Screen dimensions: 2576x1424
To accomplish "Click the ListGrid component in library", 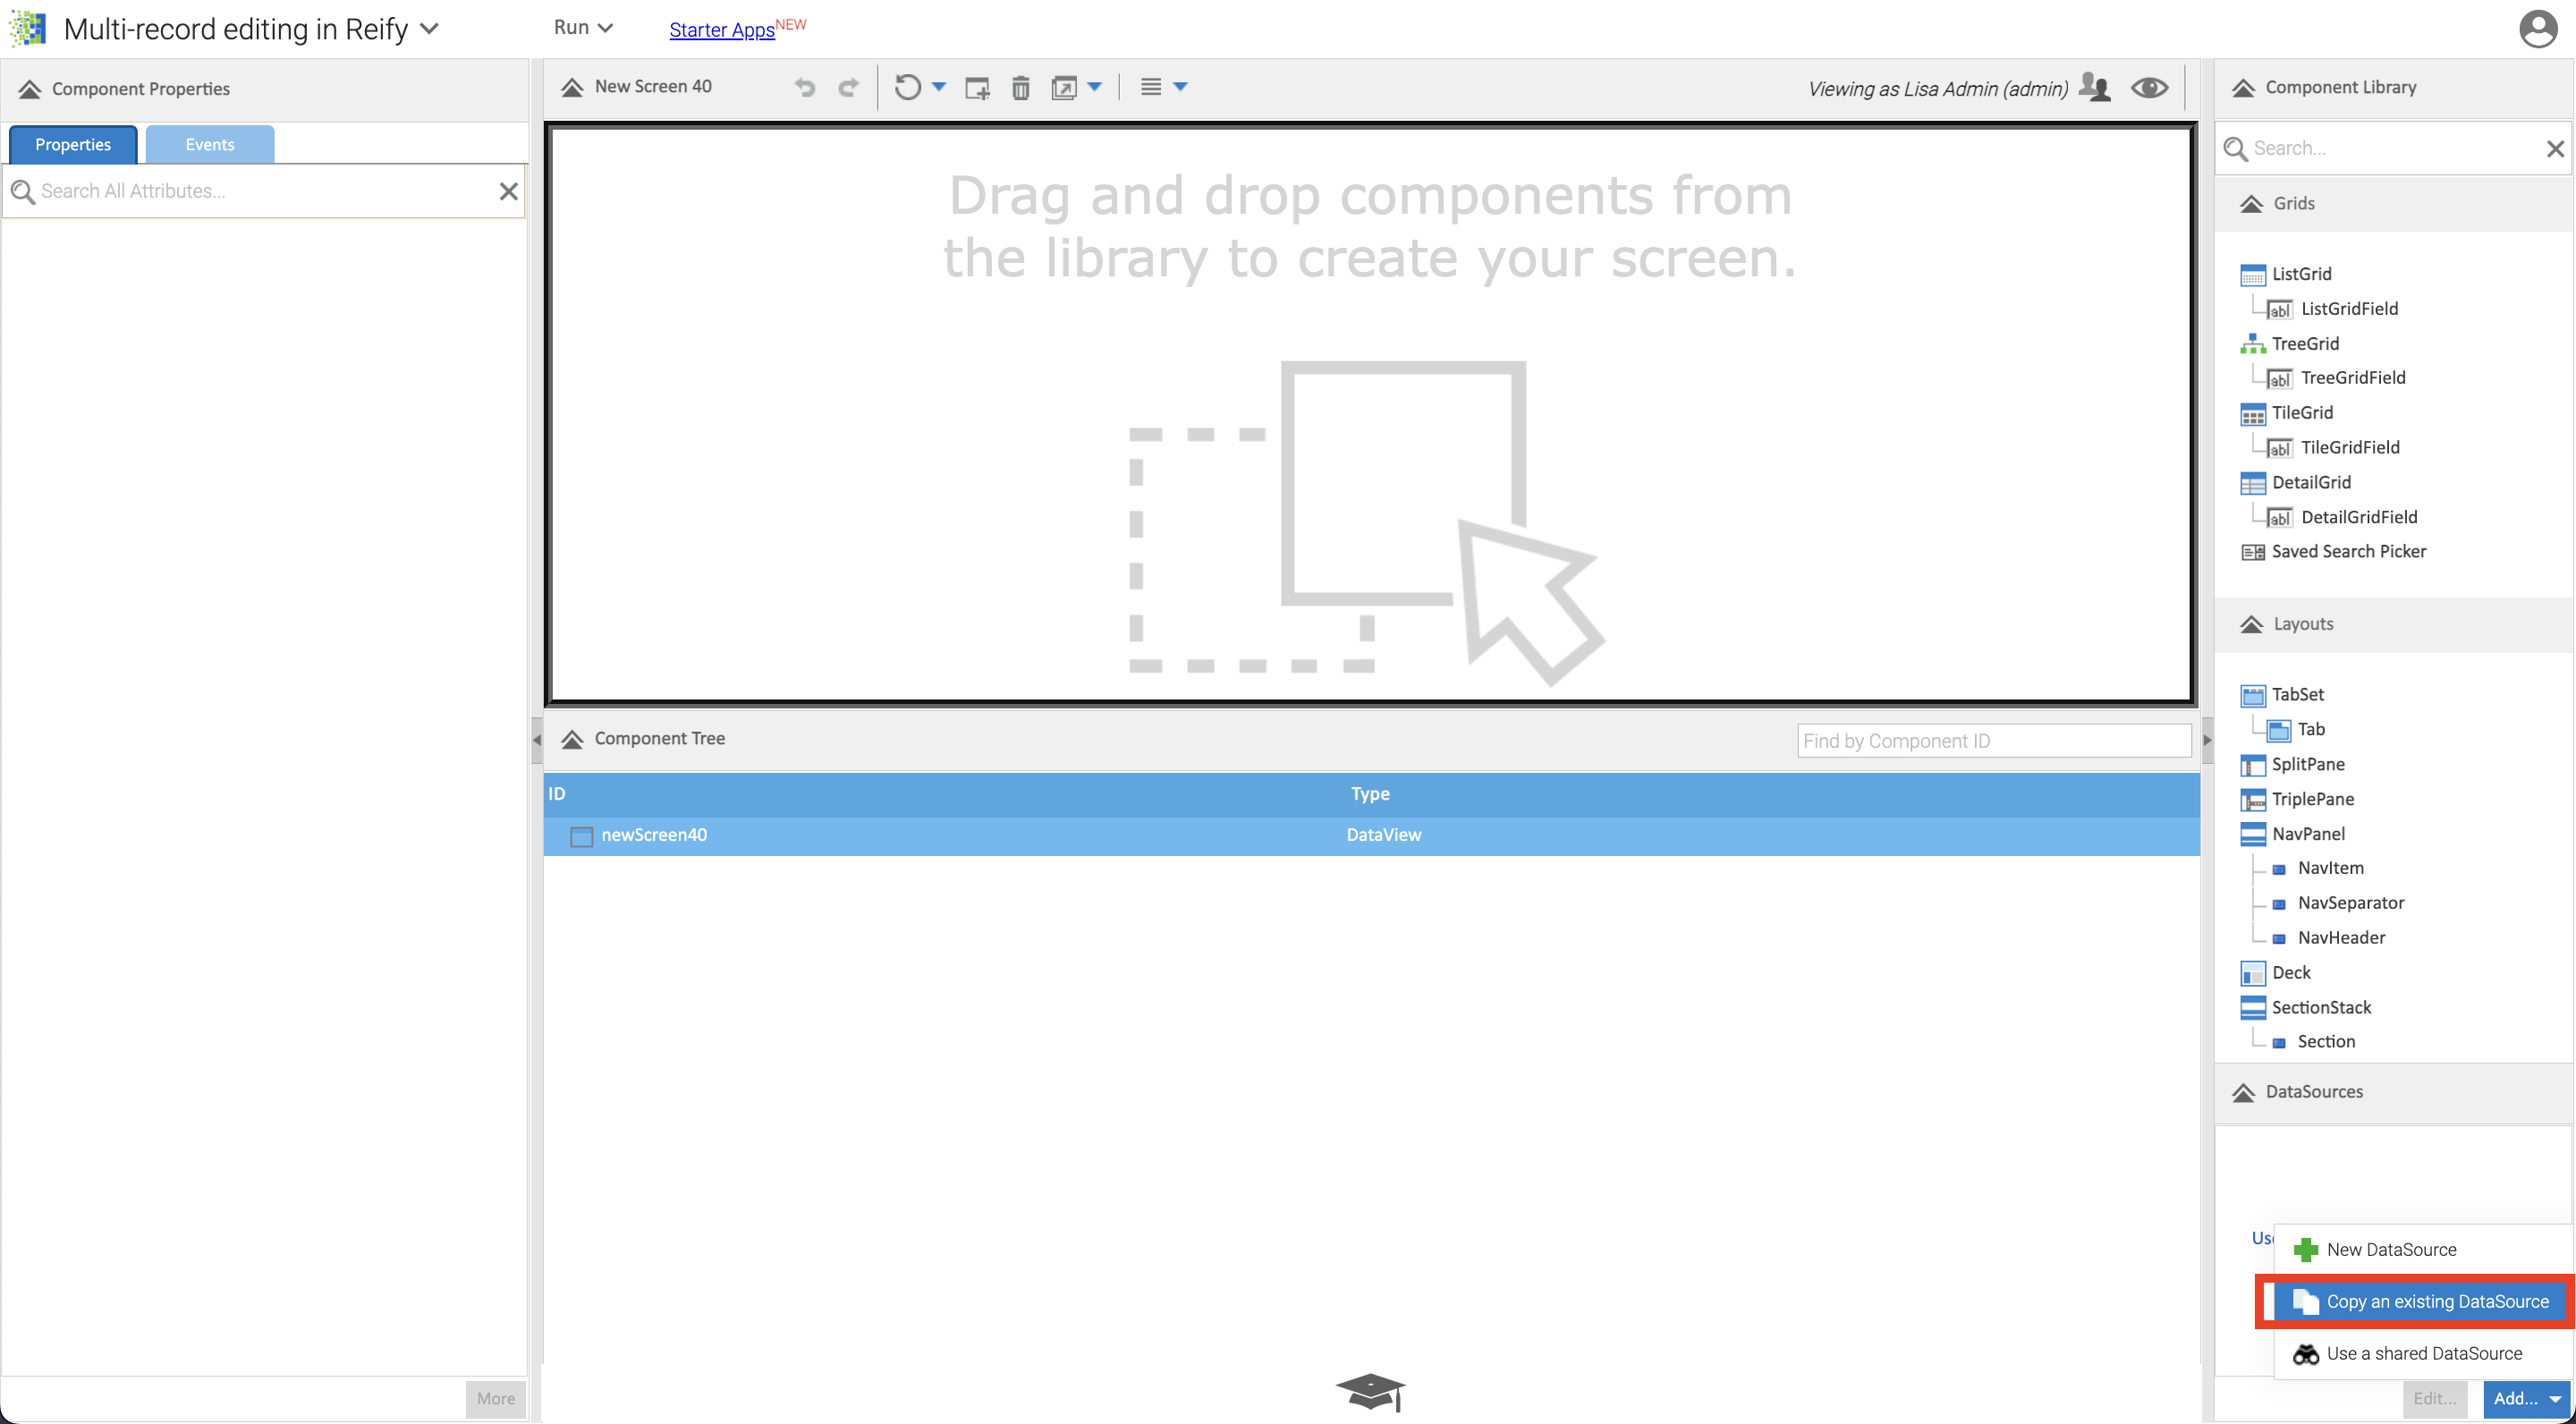I will 2301,274.
